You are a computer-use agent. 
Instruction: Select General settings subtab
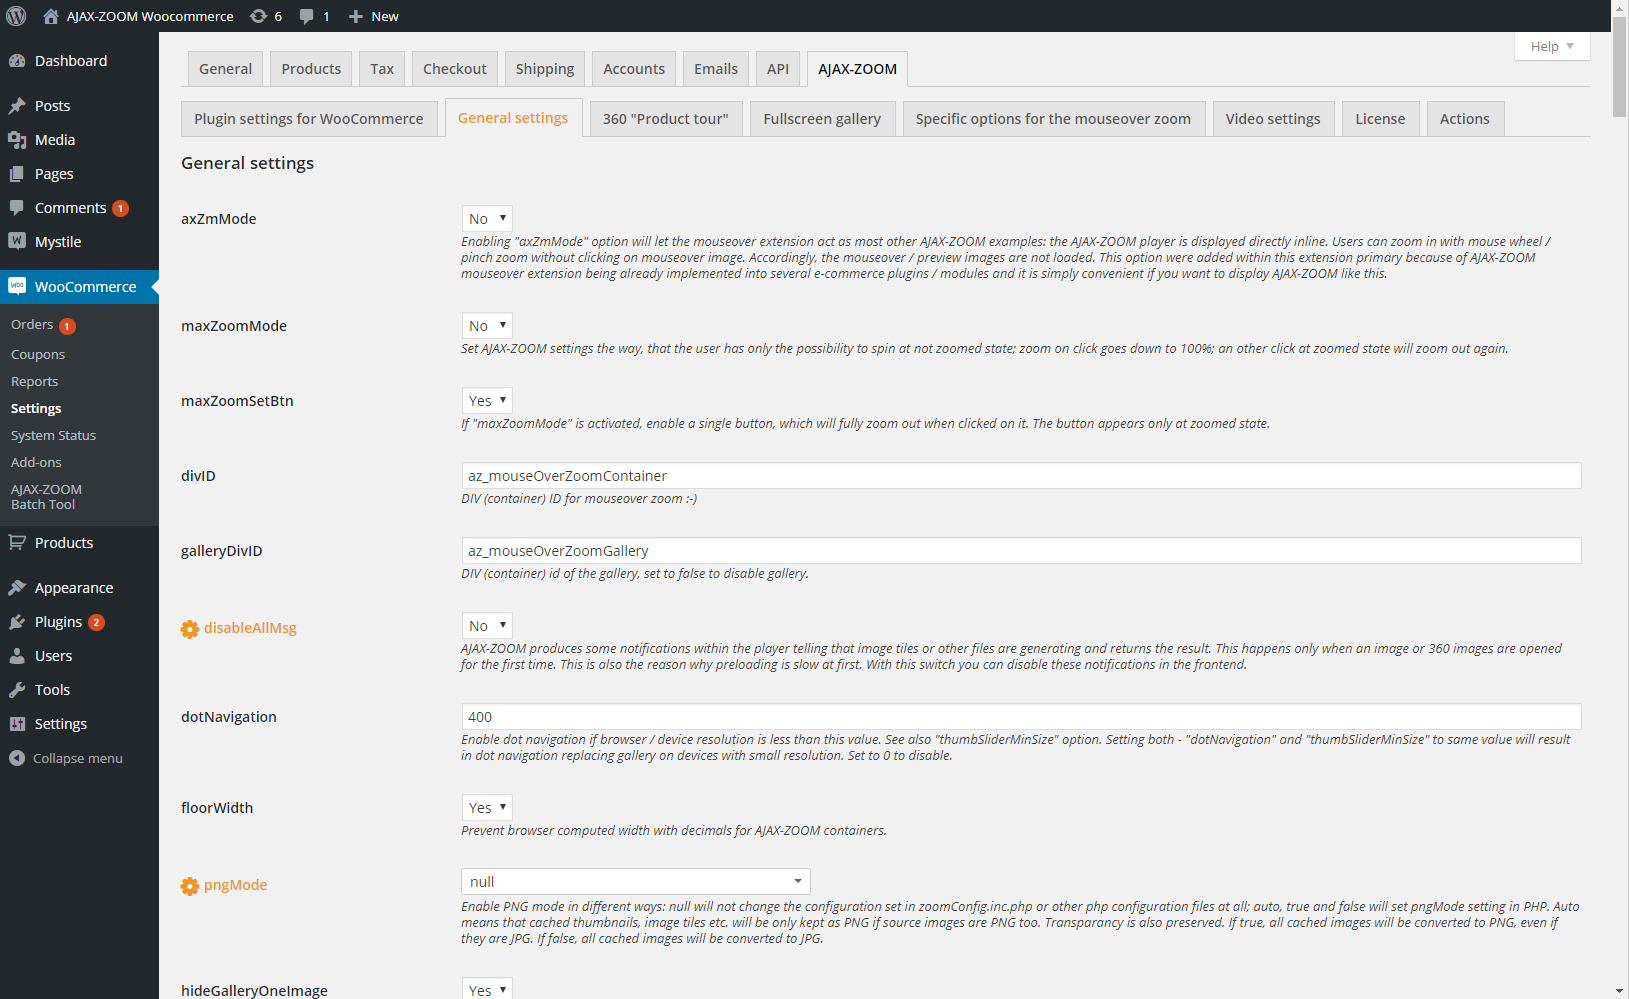[513, 118]
